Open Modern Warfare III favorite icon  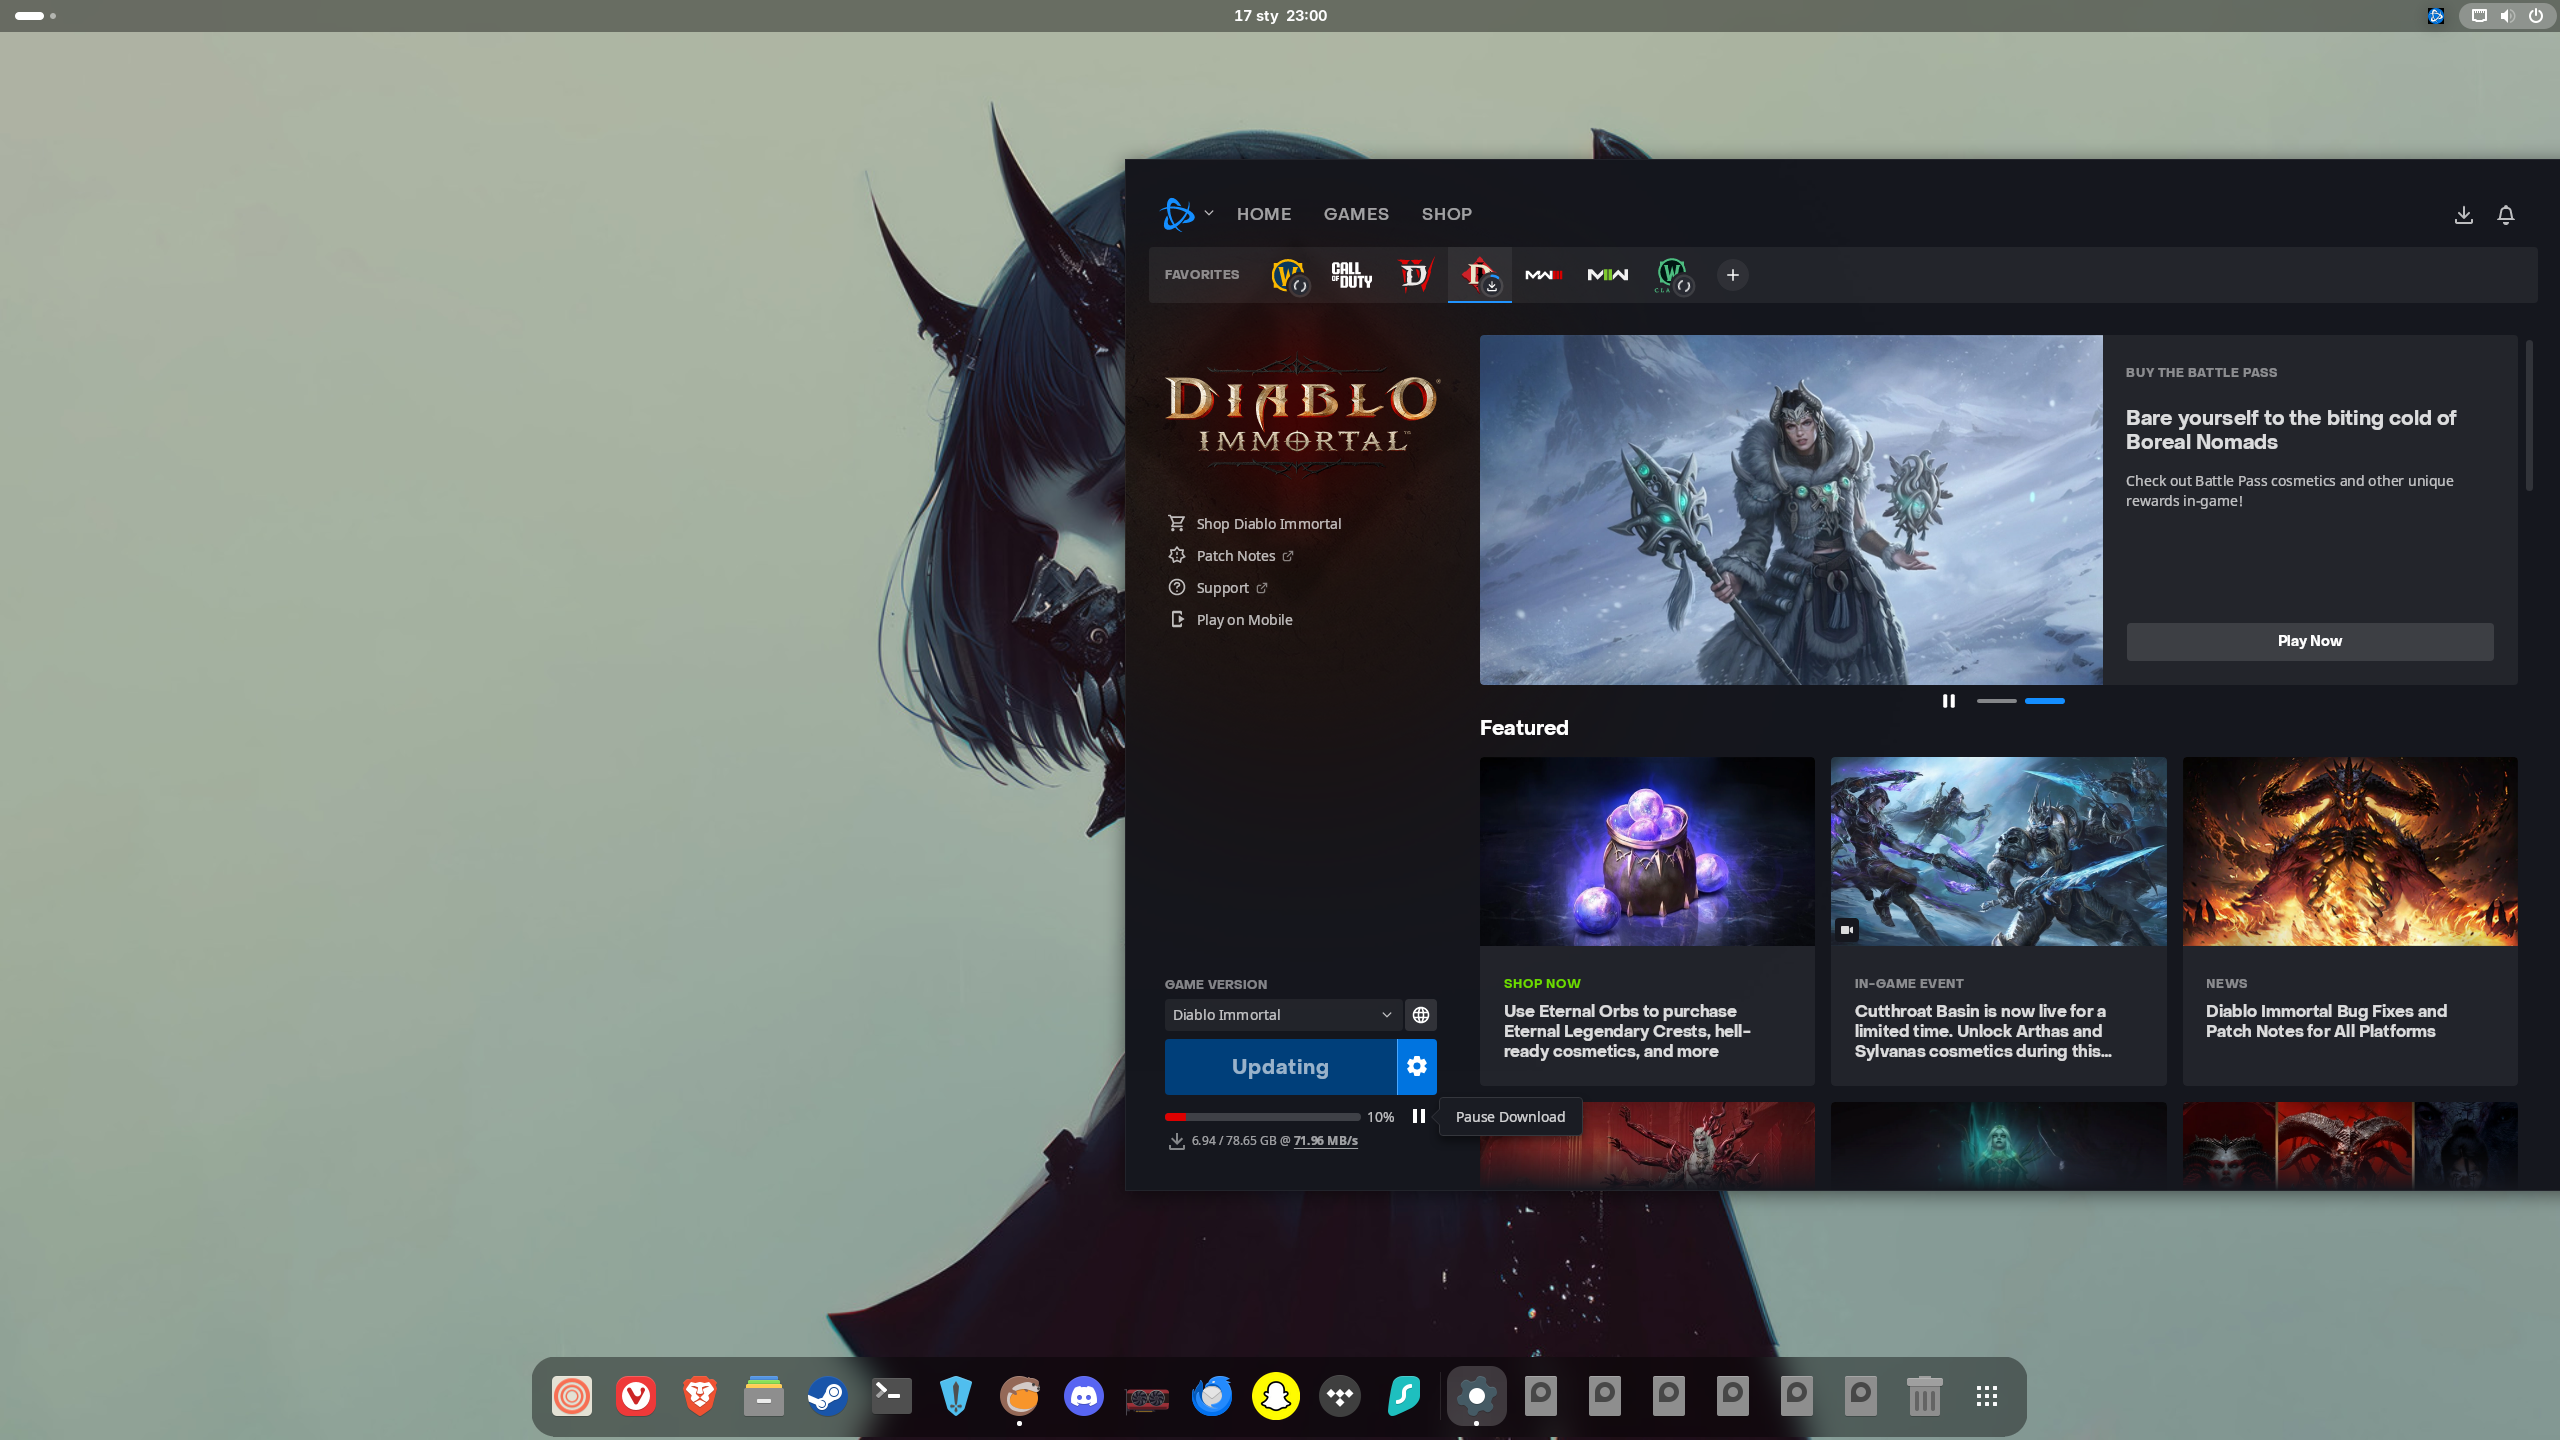(x=1543, y=275)
